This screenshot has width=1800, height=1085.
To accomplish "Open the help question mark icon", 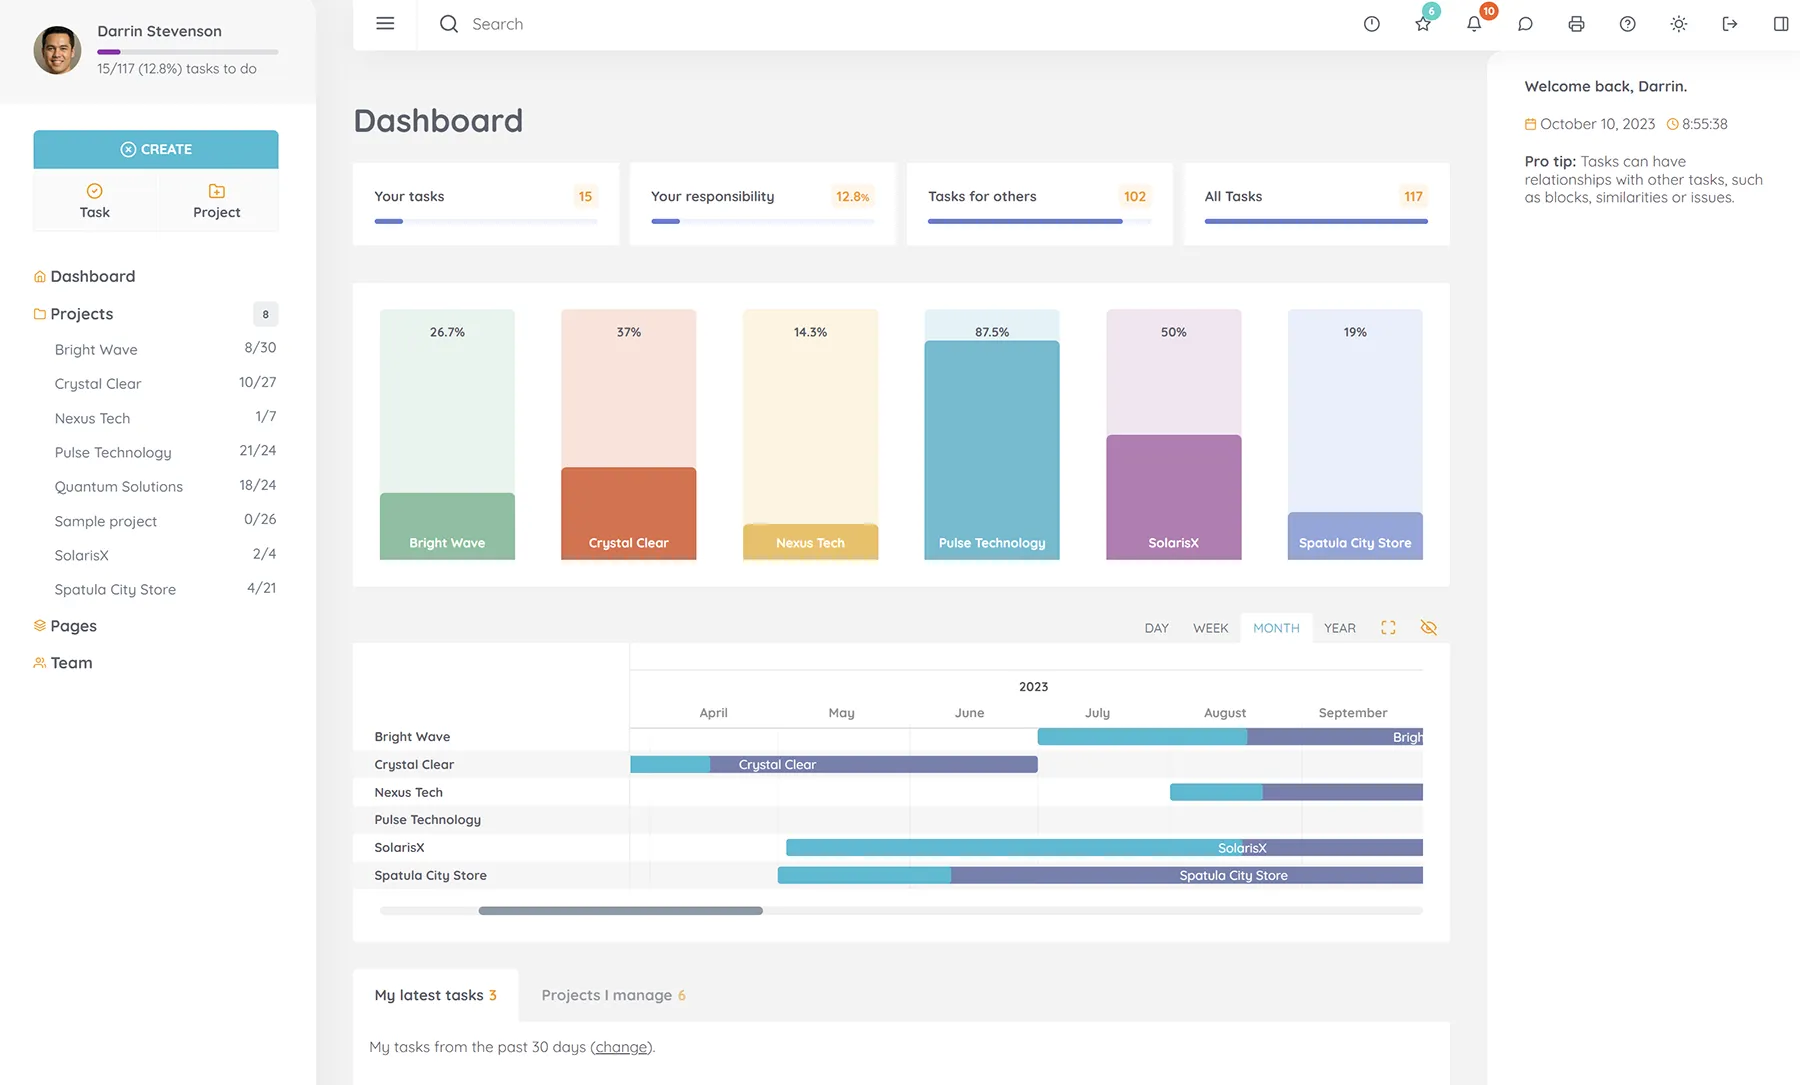I will click(1627, 24).
